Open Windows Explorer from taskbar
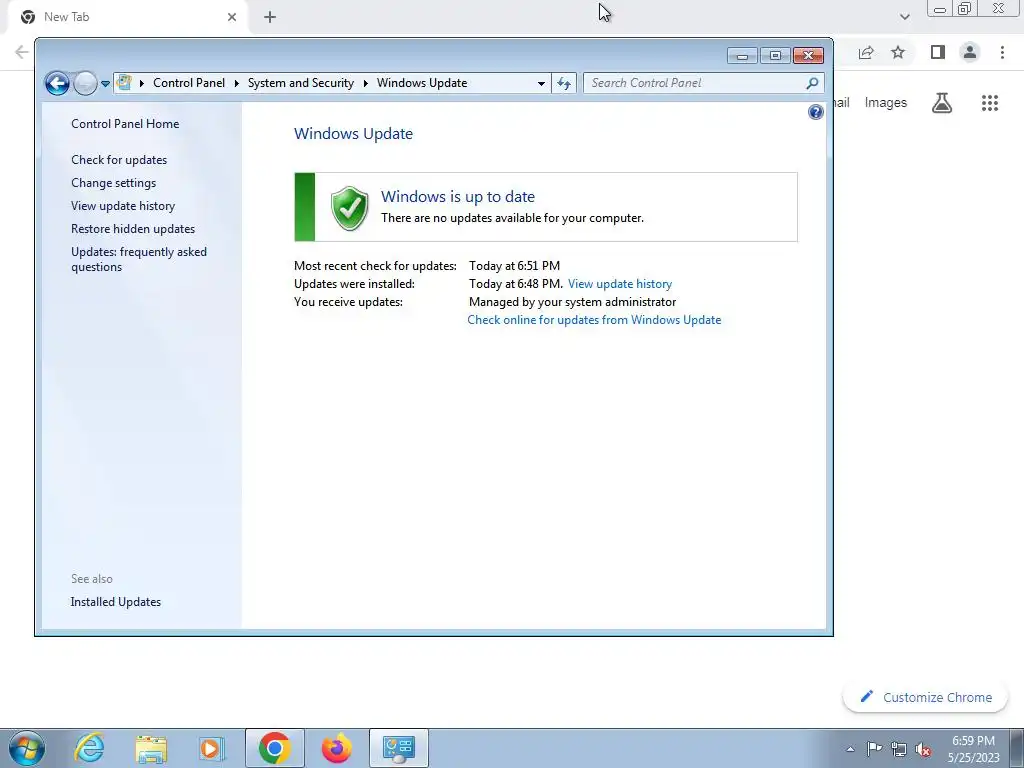This screenshot has width=1024, height=768. (x=151, y=748)
